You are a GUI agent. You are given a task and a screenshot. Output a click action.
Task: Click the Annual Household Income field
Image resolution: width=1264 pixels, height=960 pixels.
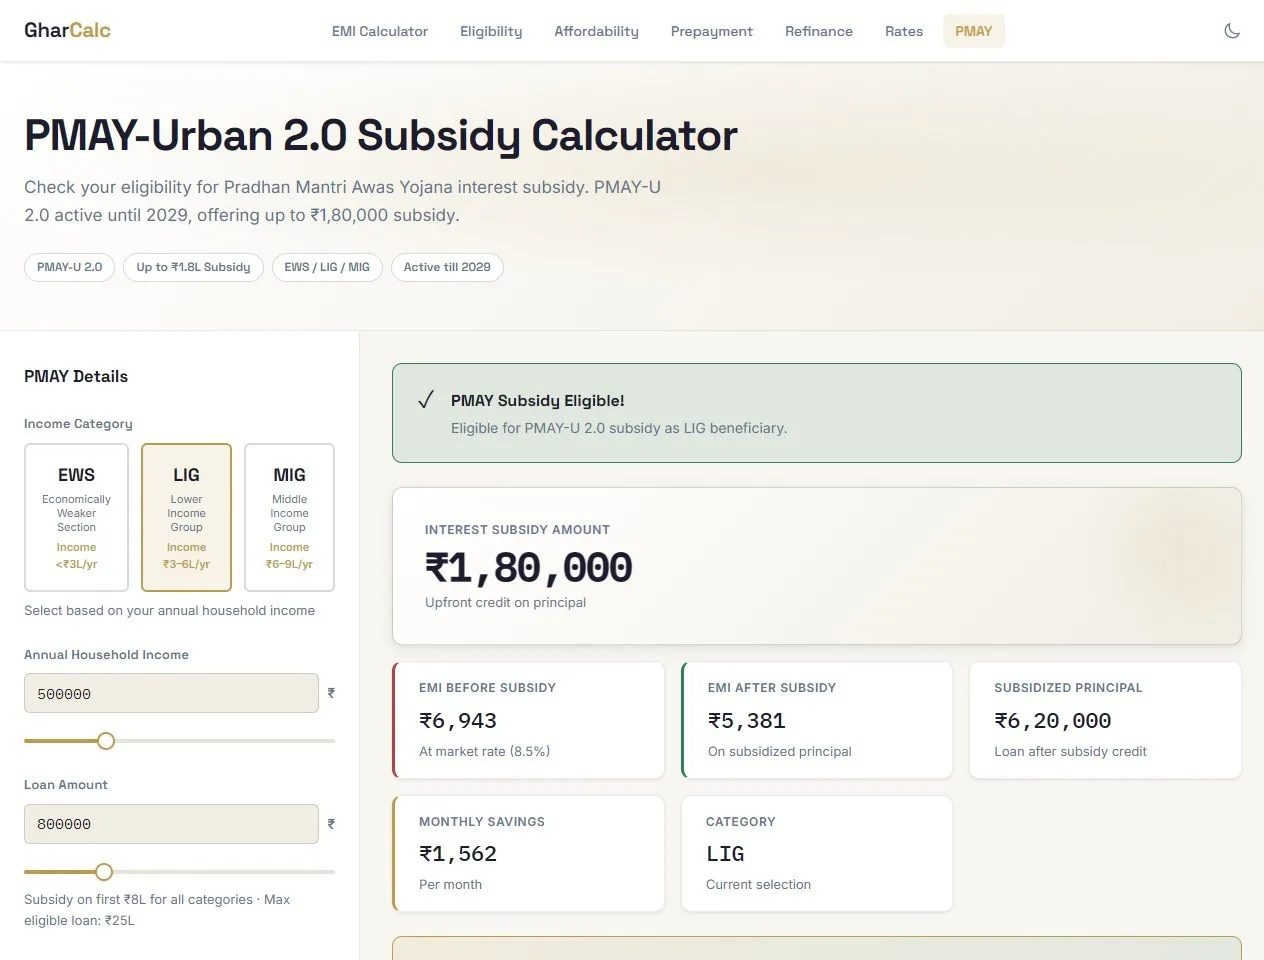[171, 693]
